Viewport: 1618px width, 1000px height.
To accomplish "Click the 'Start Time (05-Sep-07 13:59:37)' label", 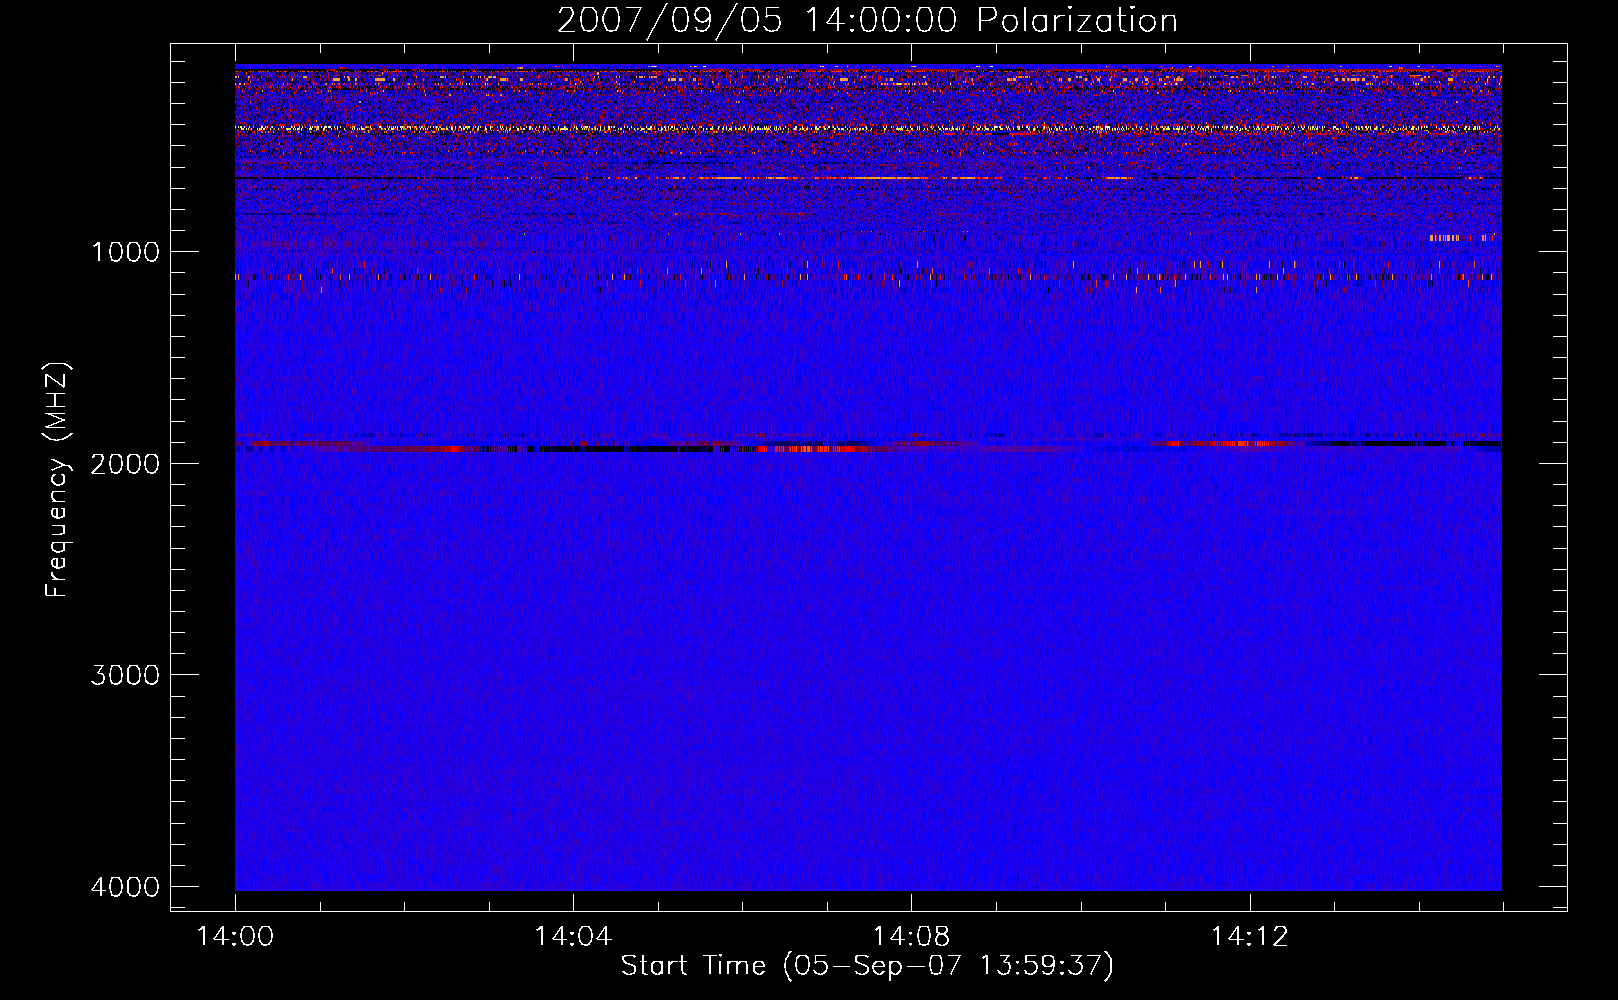I will [867, 966].
